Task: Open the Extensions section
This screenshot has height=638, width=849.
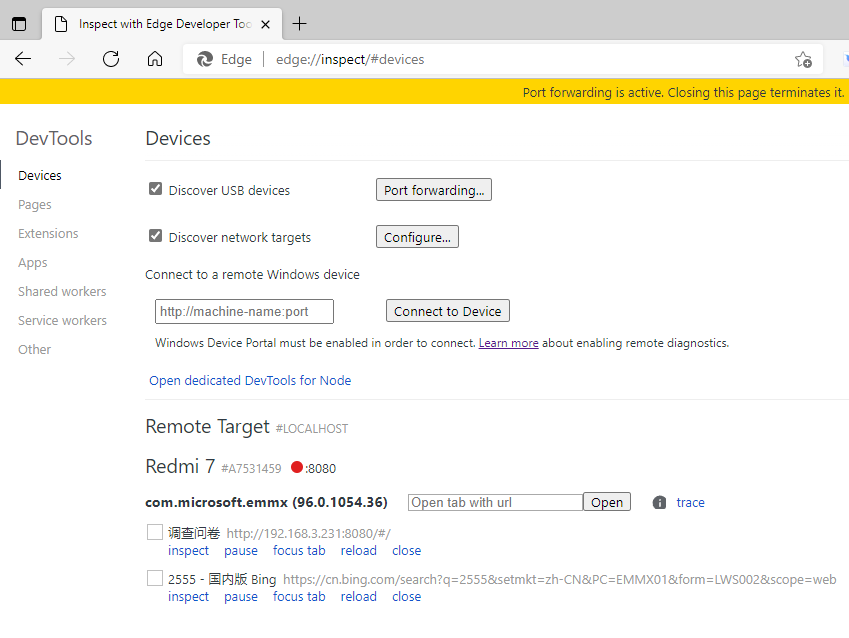Action: pos(48,233)
